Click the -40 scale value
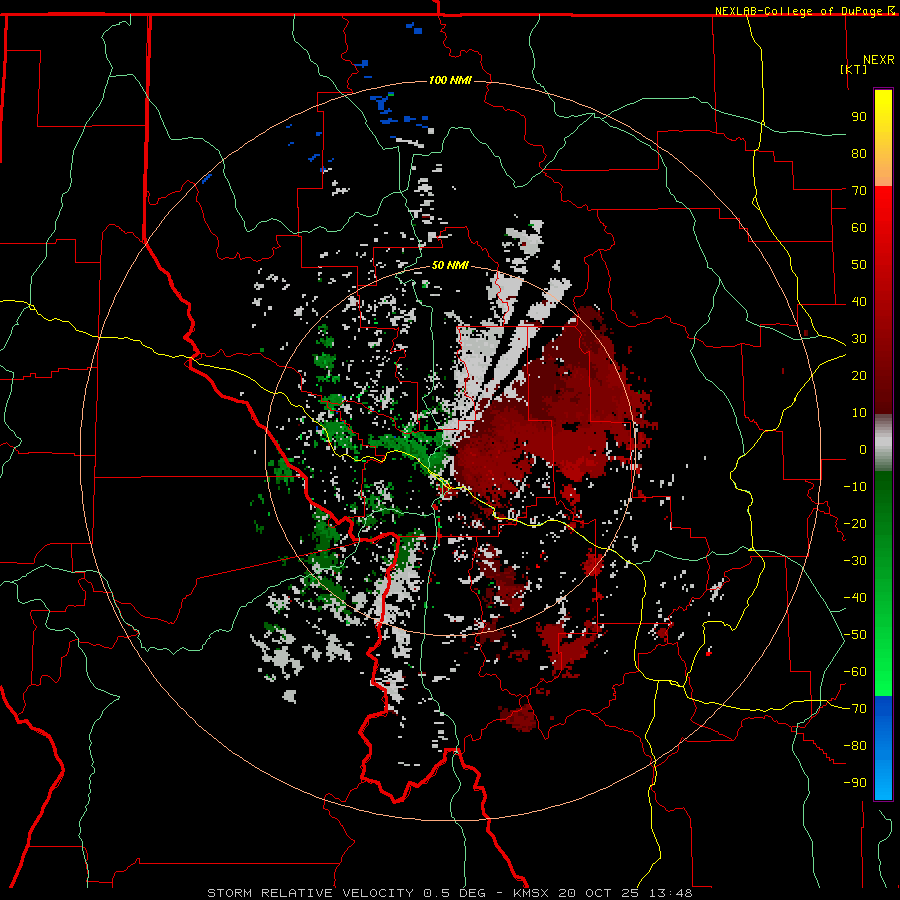The height and width of the screenshot is (900, 900). point(855,598)
